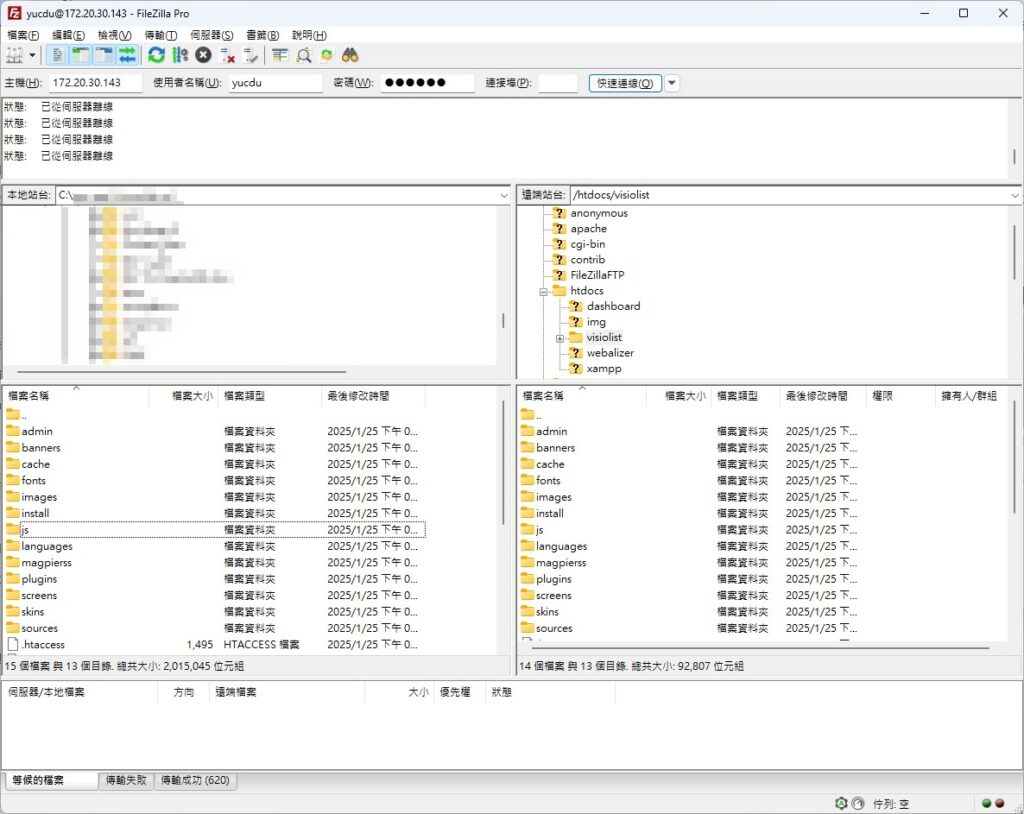Click the Refresh file lists icon
Screen dimensions: 1024x814
coord(156,55)
